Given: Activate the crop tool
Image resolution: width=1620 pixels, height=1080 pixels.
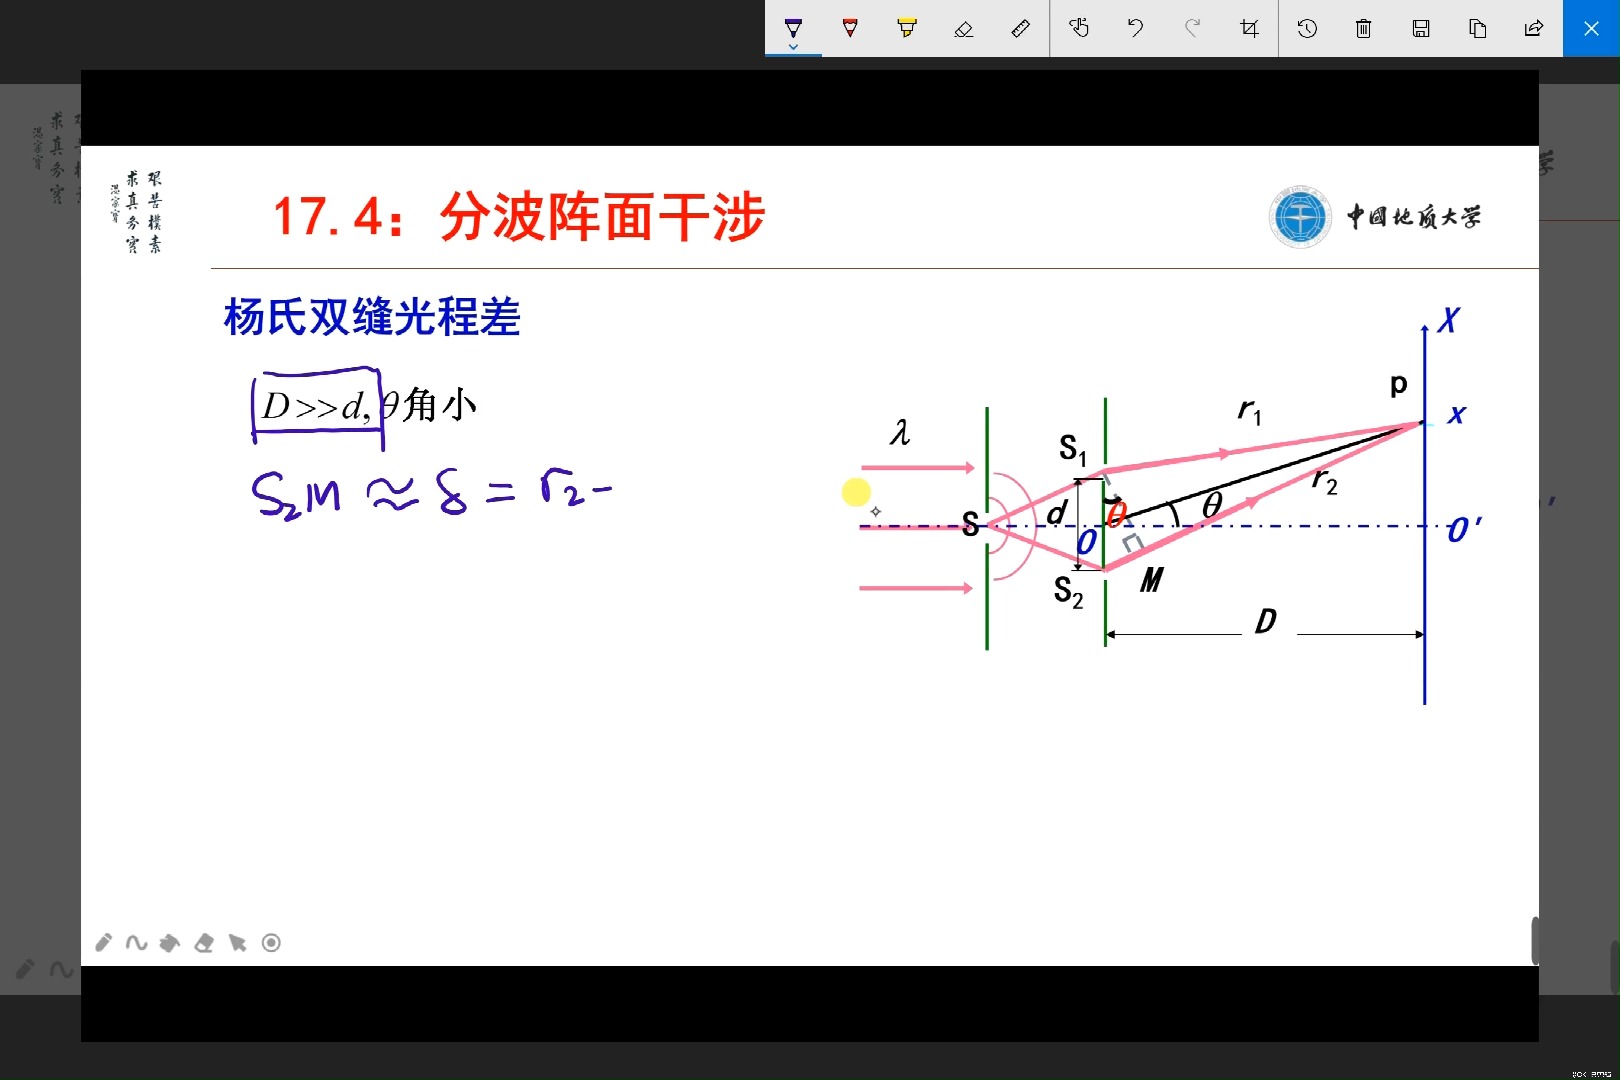Looking at the screenshot, I should click(x=1249, y=28).
